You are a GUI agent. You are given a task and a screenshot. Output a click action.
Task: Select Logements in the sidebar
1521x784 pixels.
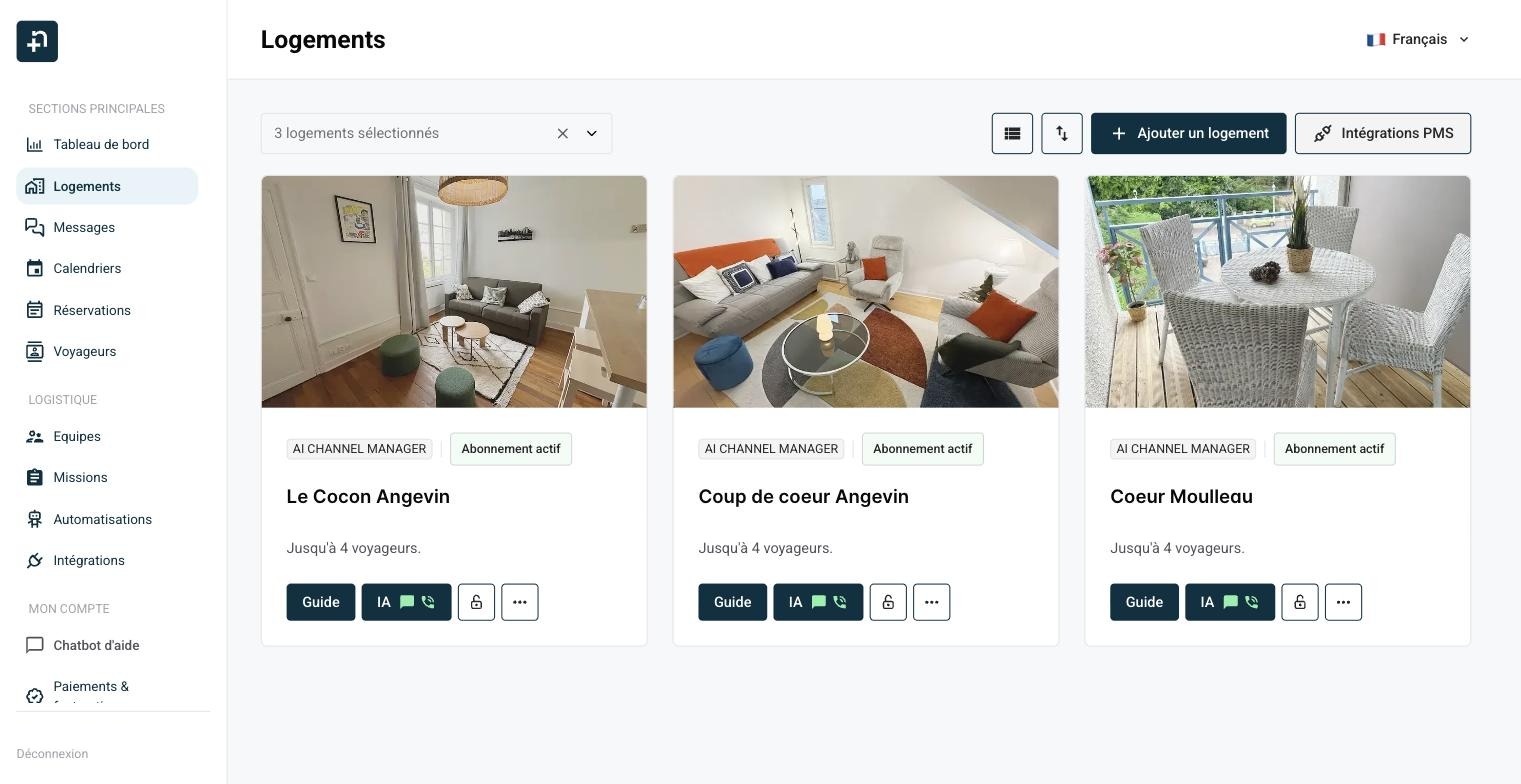(107, 186)
